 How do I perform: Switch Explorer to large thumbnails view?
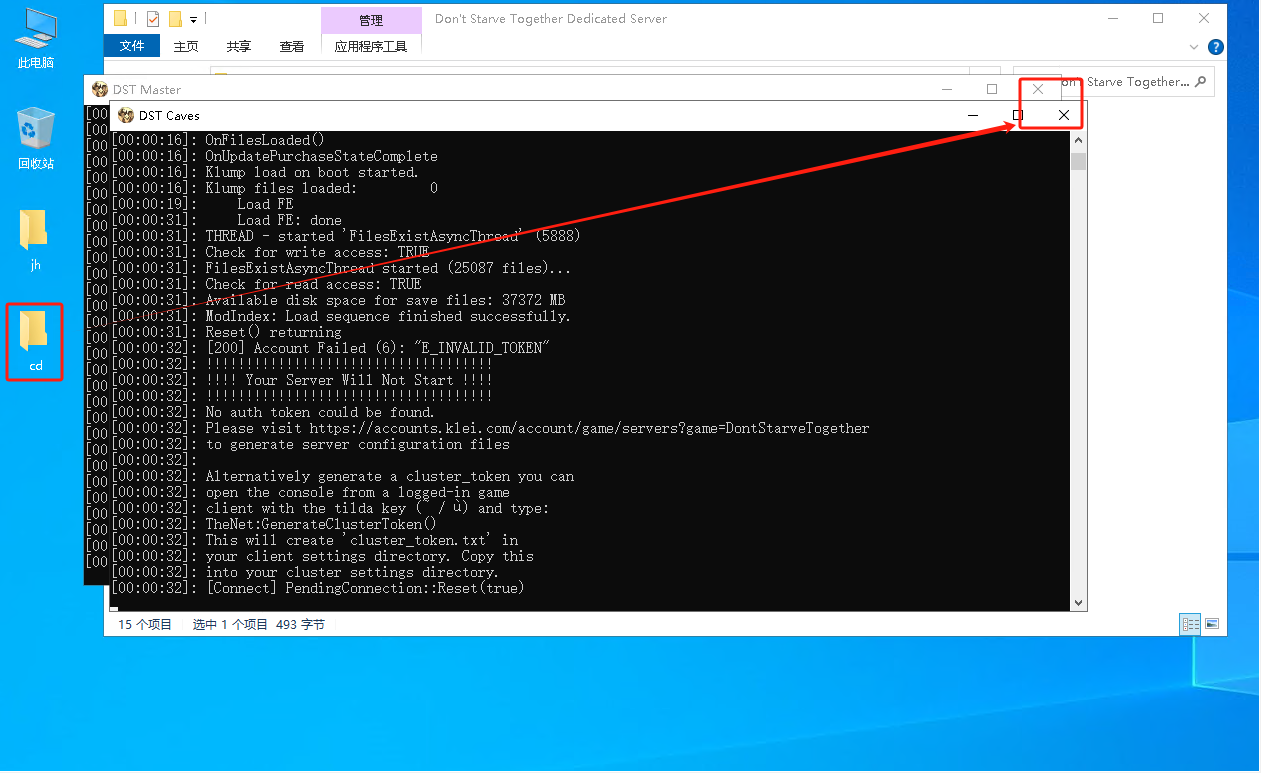1212,624
